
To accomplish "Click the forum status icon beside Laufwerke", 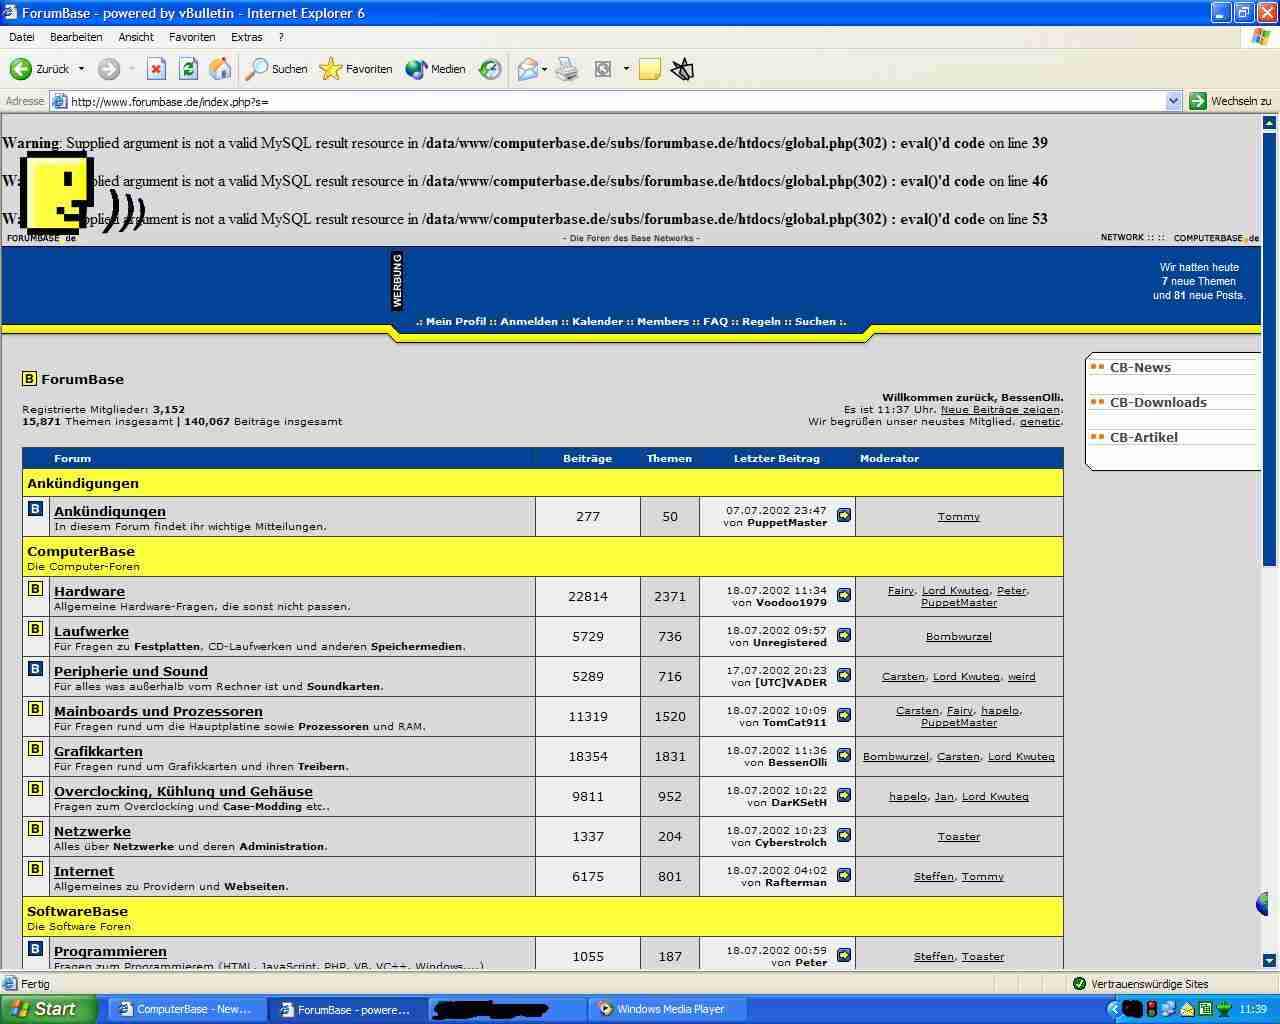I will pyautogui.click(x=35, y=629).
